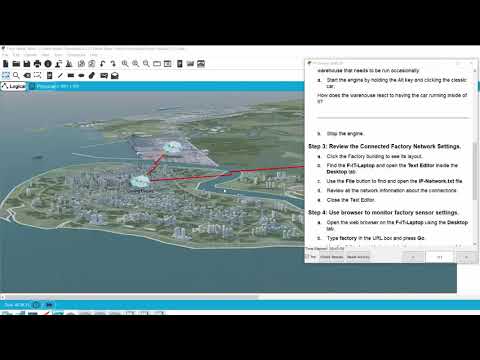Click the 'Step 3: Review the Connected Factory' heading

tap(384, 146)
